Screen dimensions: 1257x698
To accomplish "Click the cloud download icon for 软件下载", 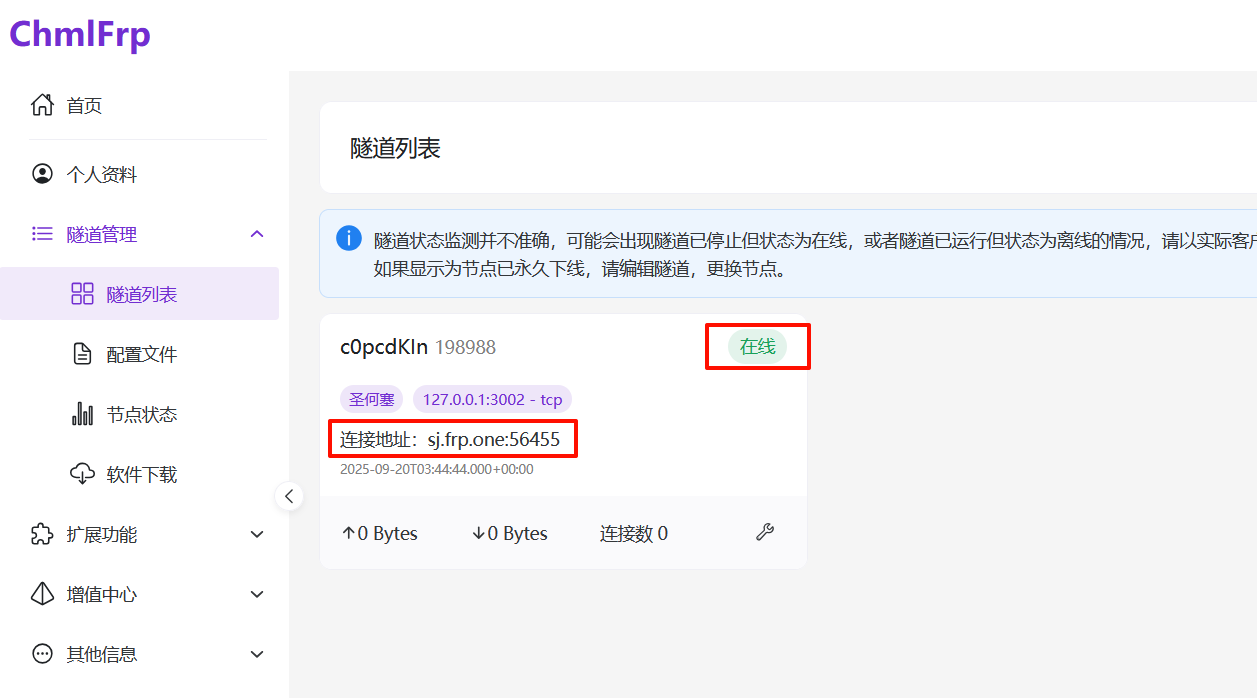I will tap(82, 474).
